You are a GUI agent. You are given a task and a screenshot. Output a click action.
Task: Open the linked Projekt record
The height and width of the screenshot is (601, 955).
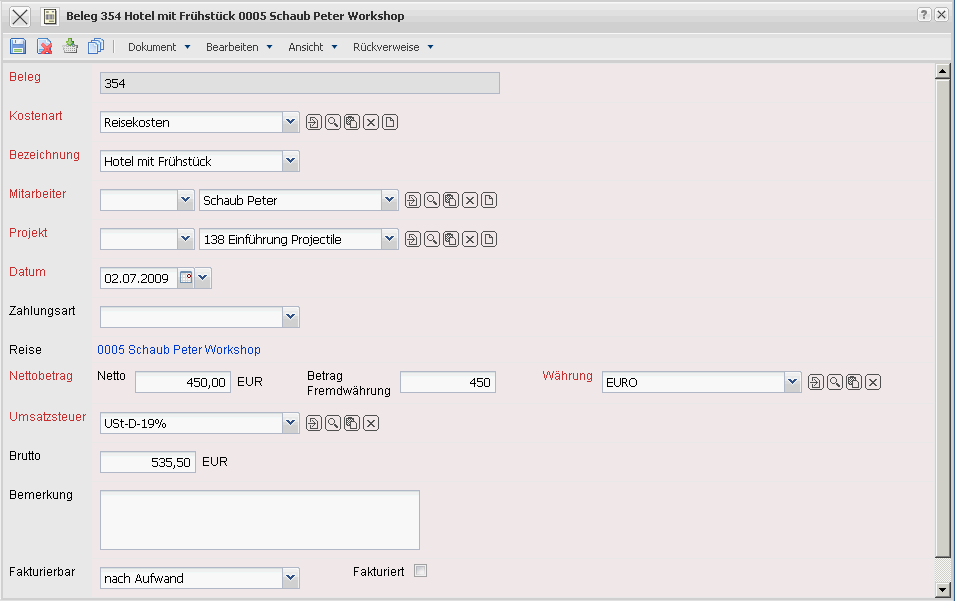[413, 239]
